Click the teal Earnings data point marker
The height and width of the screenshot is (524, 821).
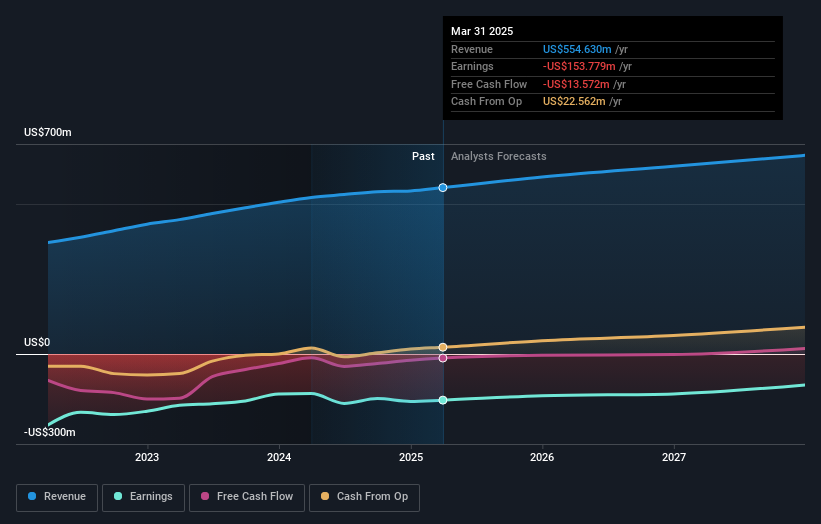(443, 400)
